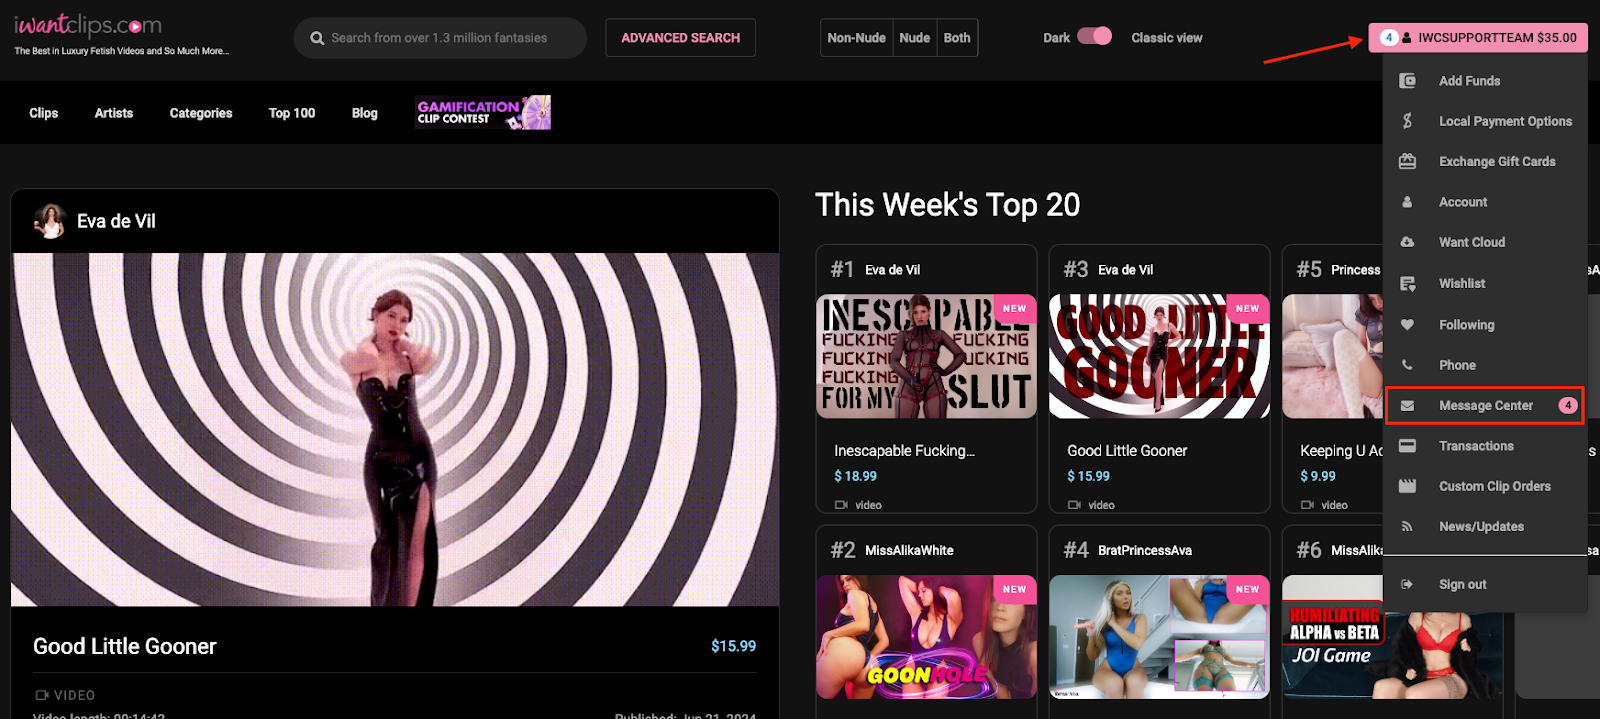Open the Categories navigation menu
Screen dimensions: 1600x719
[201, 113]
